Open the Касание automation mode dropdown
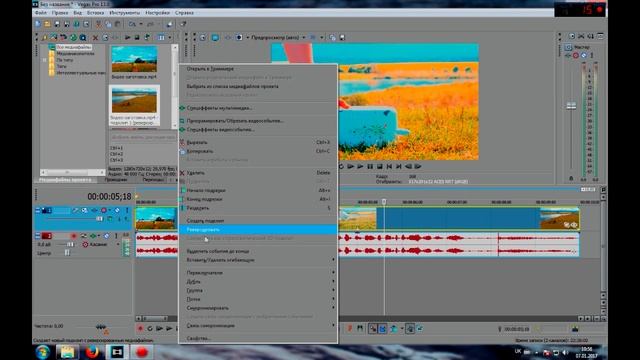The height and width of the screenshot is (360, 640). pos(101,244)
